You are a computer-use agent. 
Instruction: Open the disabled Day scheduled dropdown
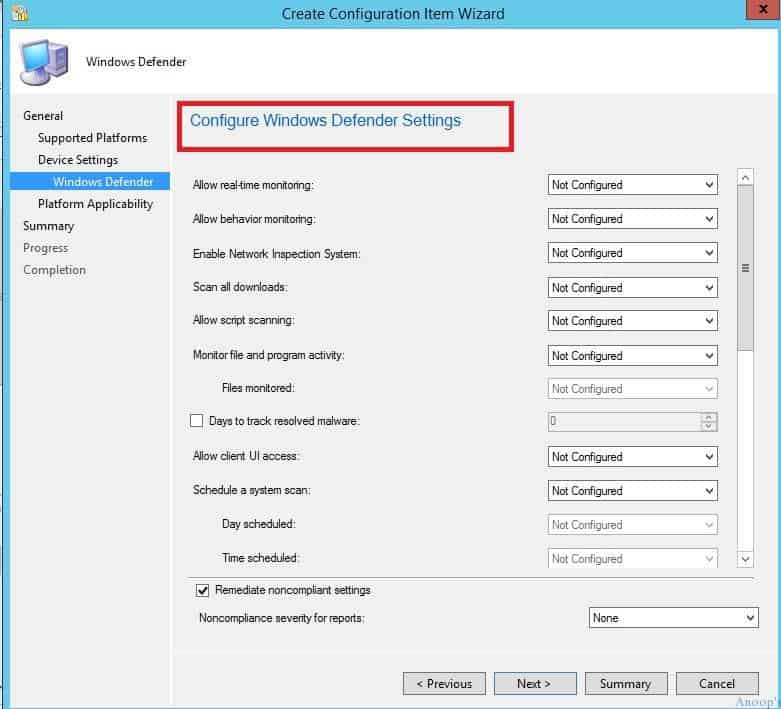click(633, 525)
